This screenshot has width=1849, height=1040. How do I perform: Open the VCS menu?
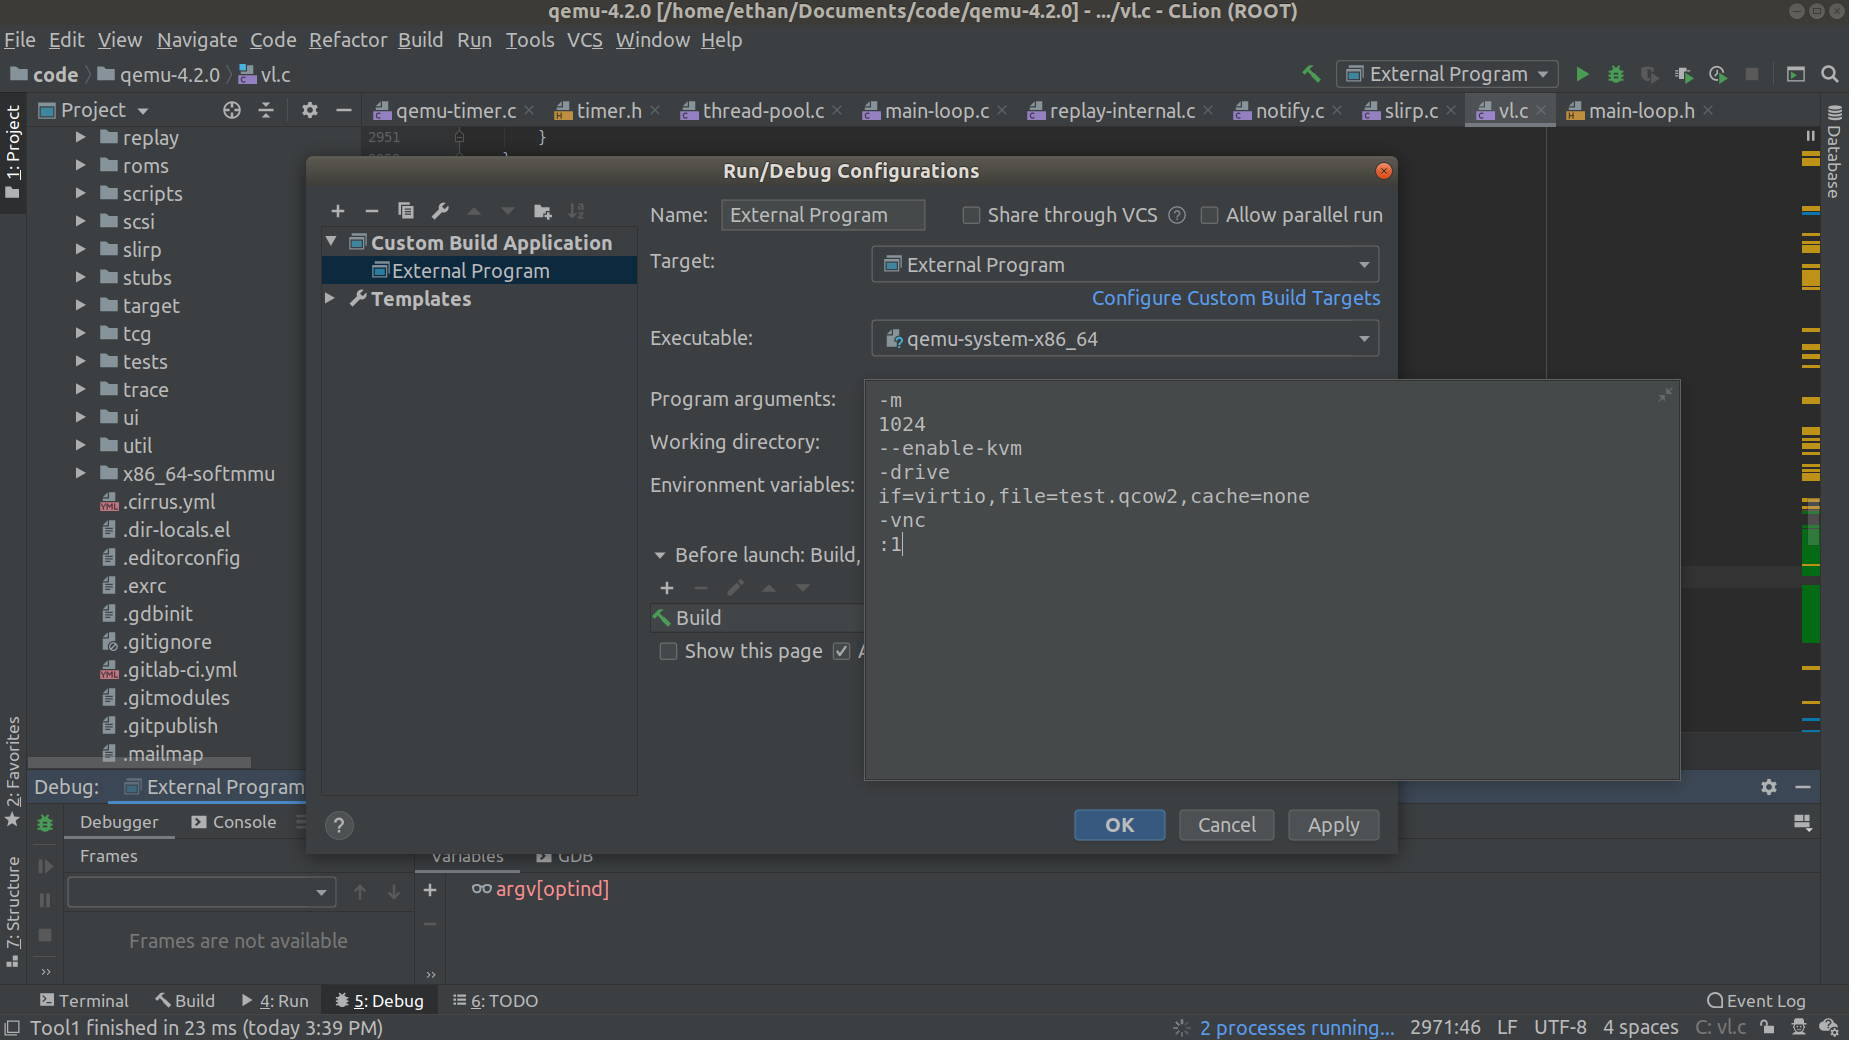point(585,40)
